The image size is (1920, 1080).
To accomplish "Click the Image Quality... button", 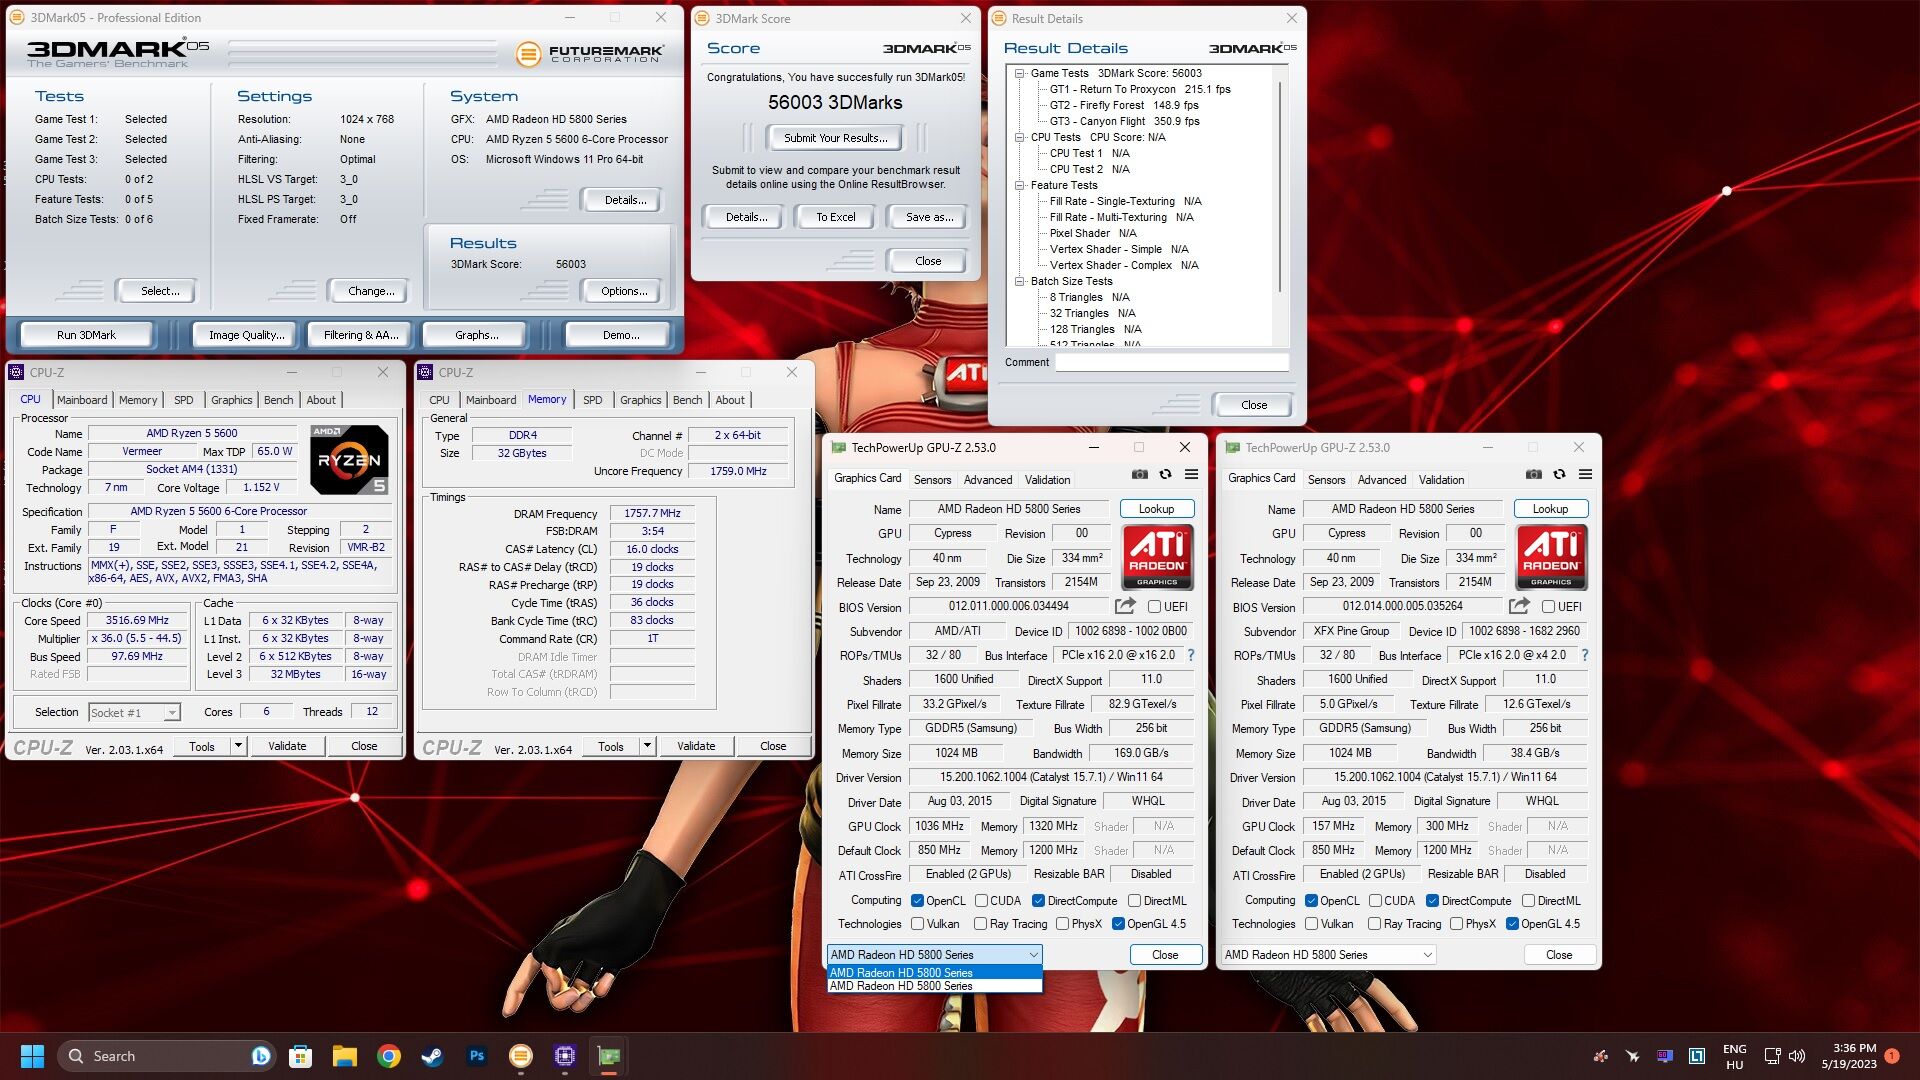I will tap(246, 335).
